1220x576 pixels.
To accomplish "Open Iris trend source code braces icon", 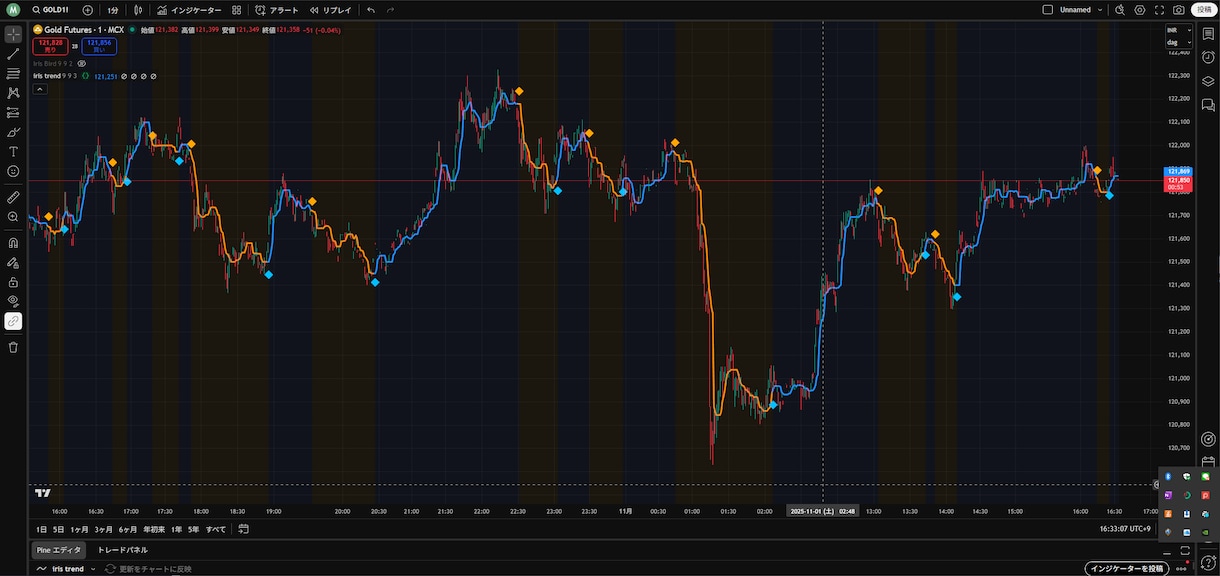I will click(x=85, y=76).
